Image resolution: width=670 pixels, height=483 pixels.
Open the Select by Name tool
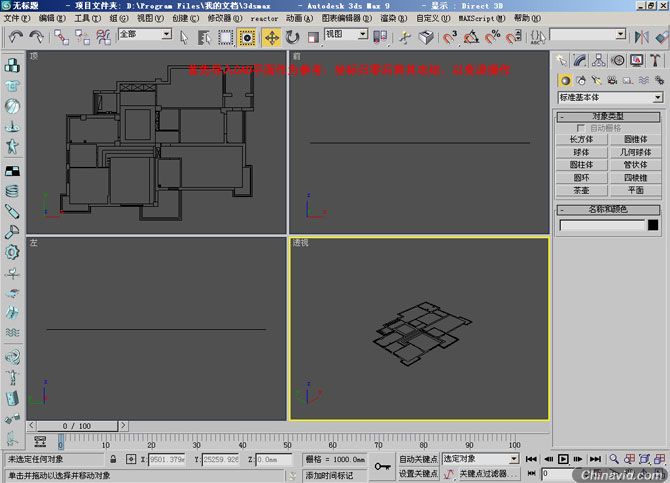[x=205, y=38]
